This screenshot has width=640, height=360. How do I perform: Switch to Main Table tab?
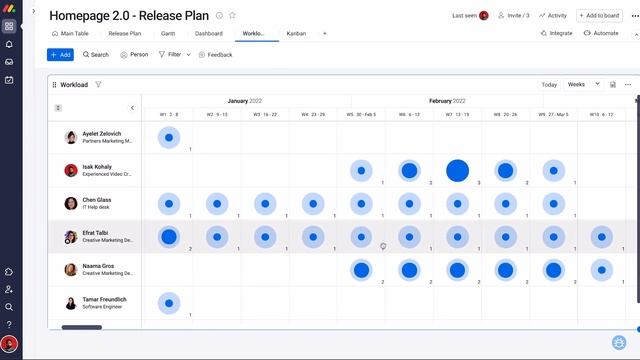pos(70,33)
